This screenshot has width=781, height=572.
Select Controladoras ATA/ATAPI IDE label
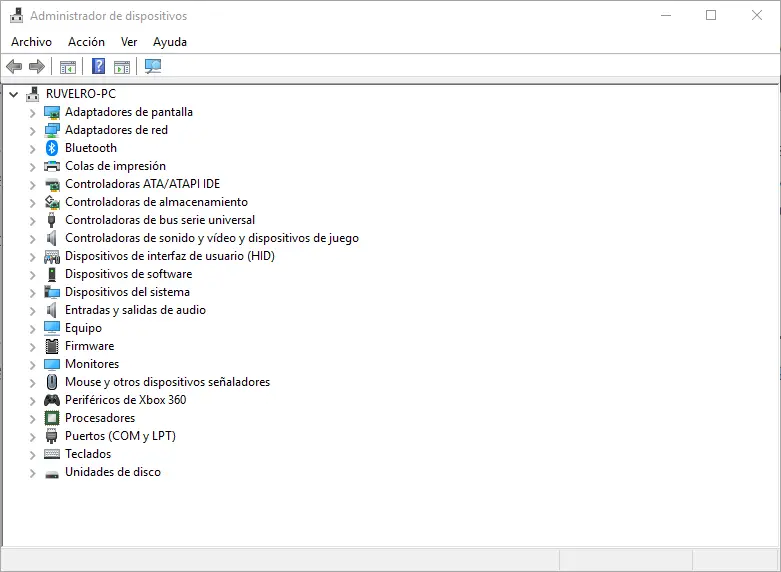click(x=142, y=184)
